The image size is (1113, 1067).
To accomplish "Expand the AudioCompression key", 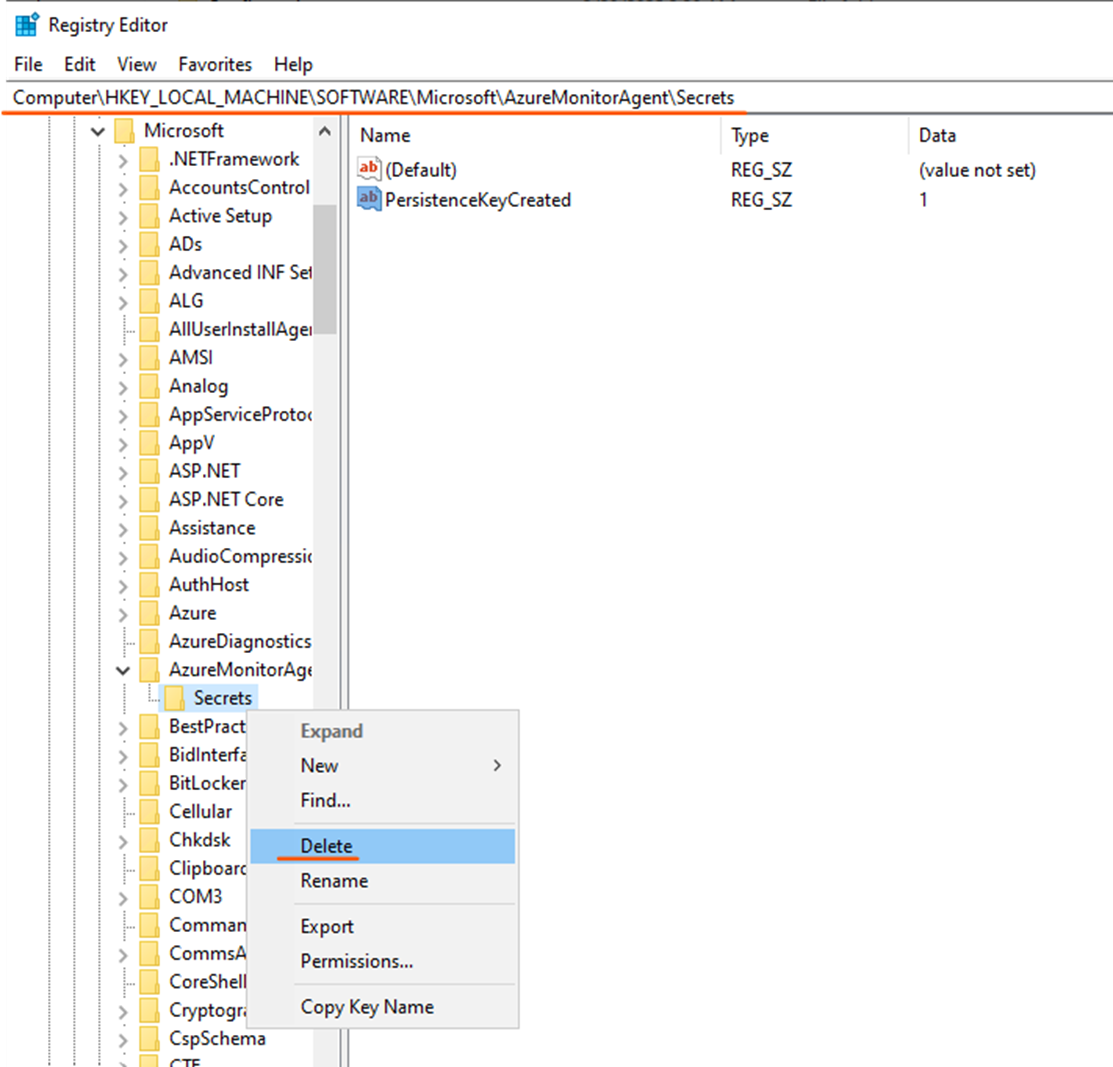I will (123, 558).
